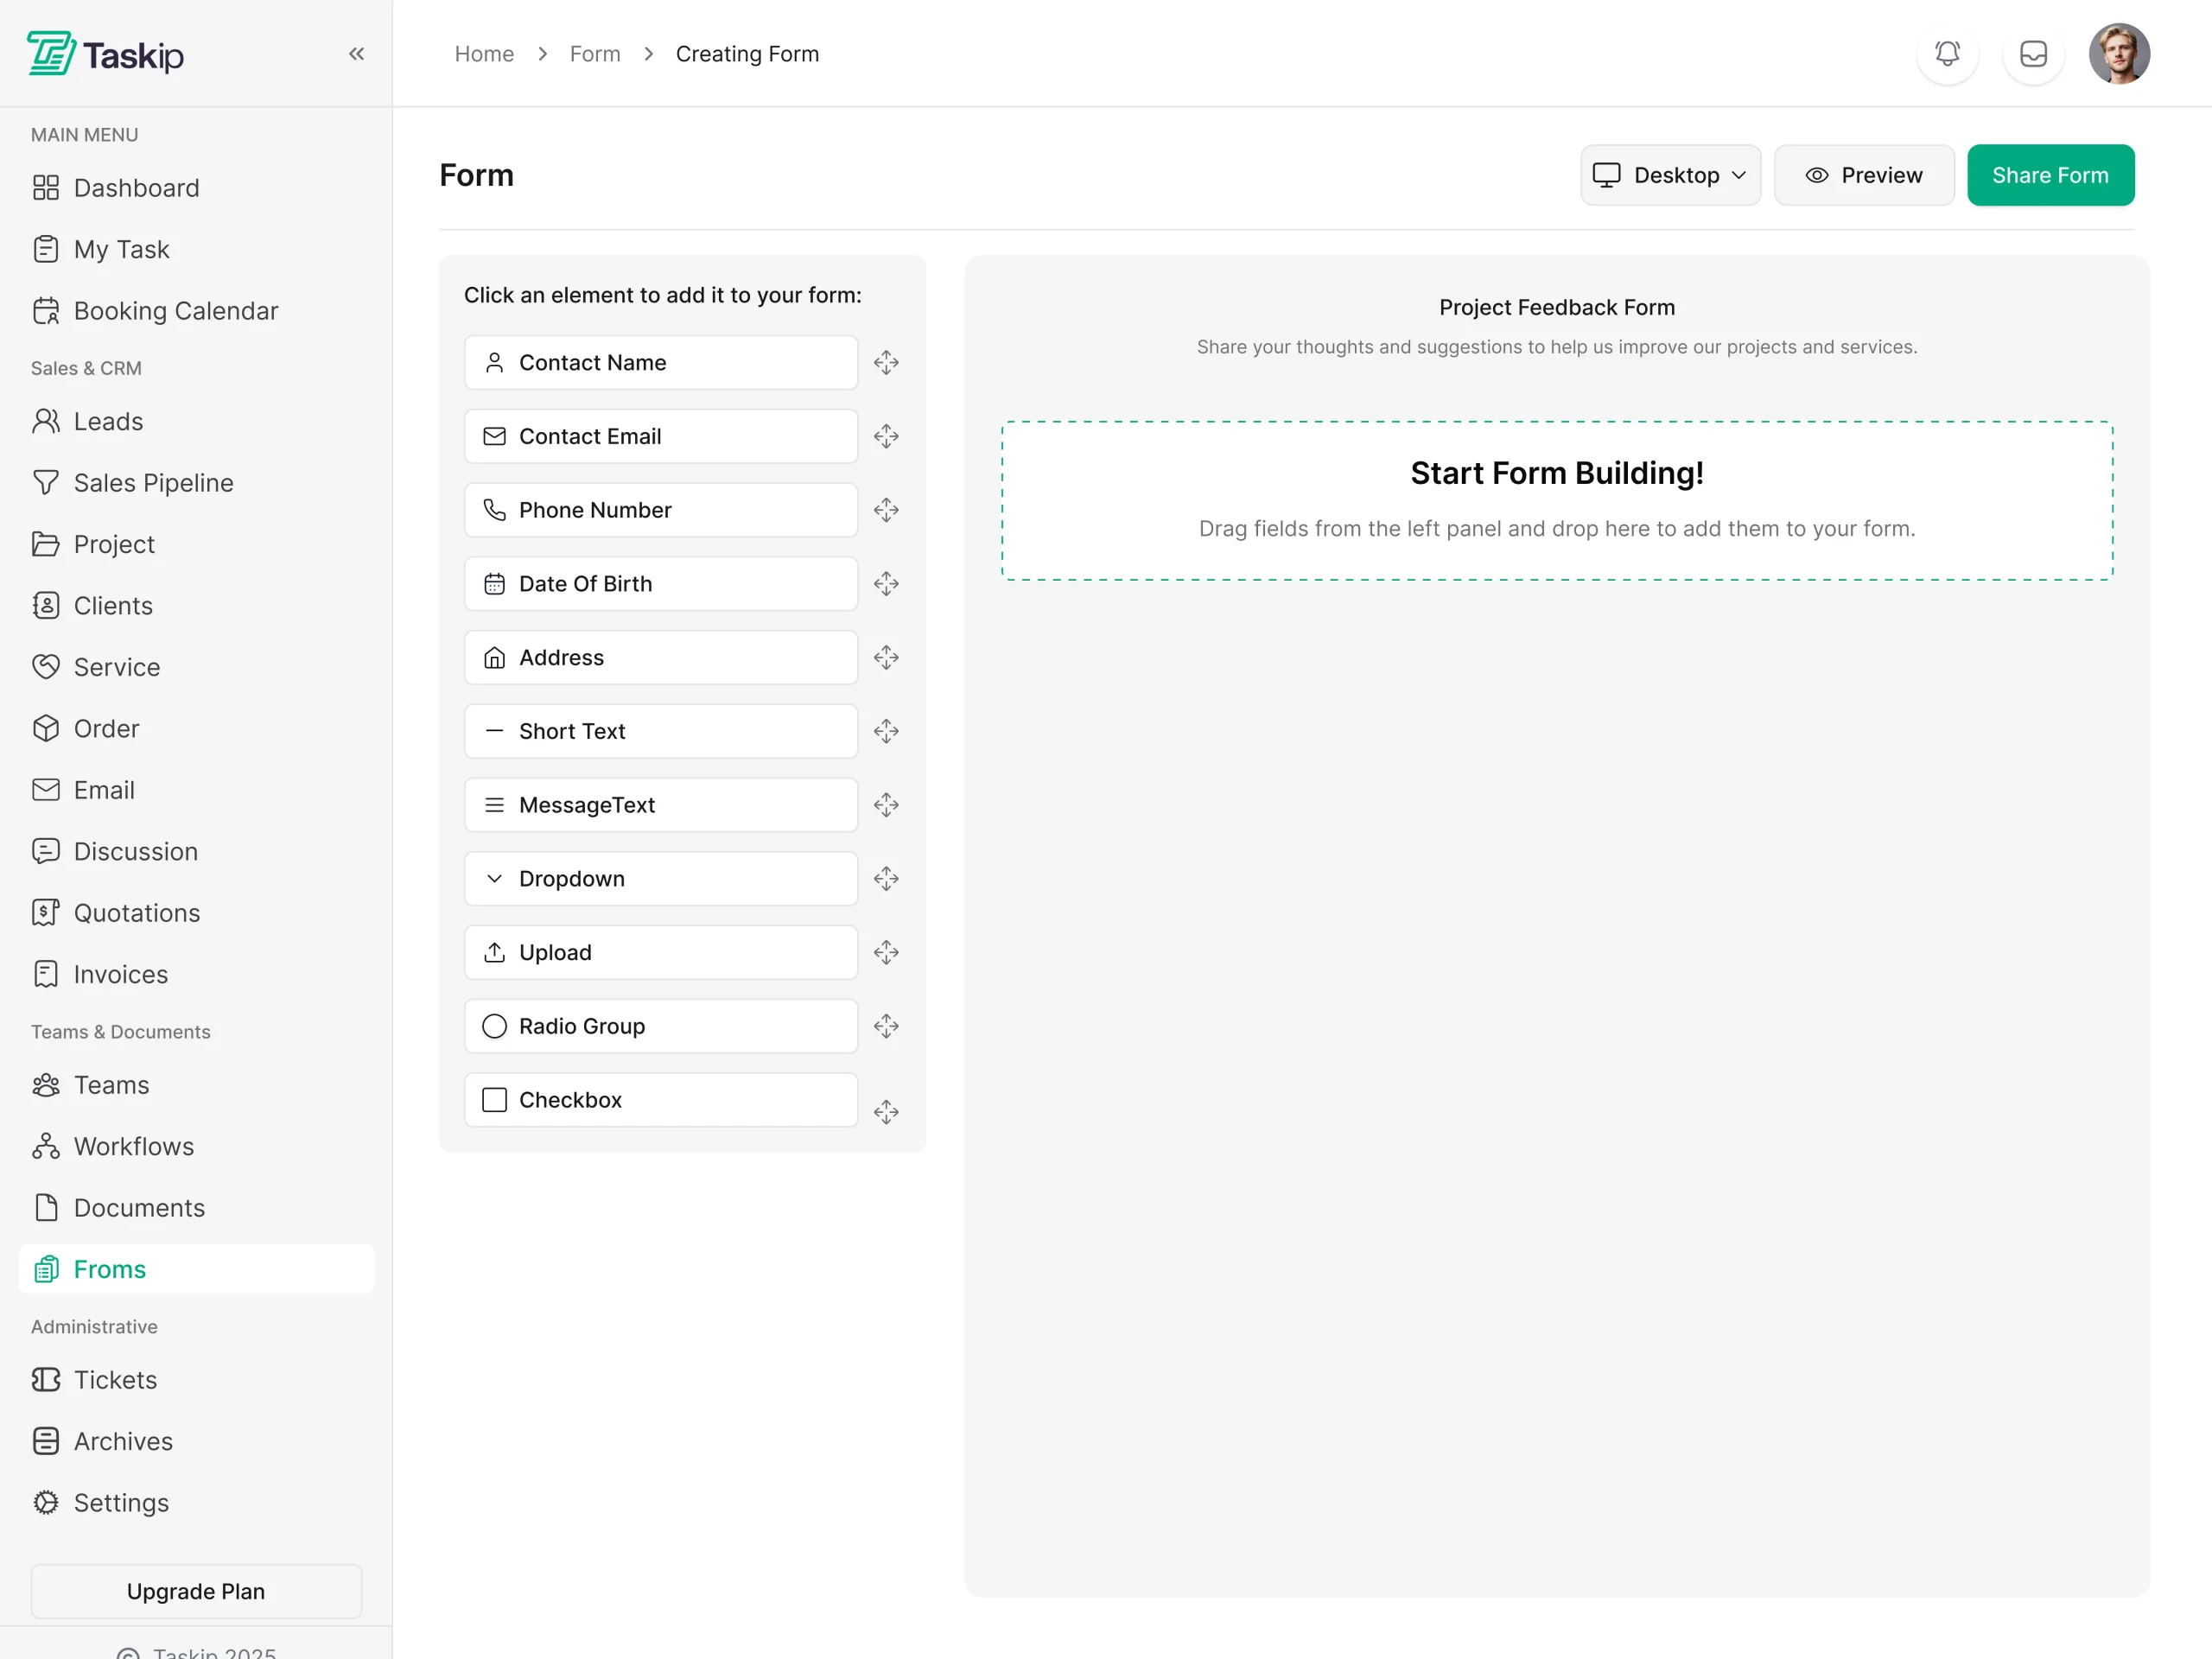The width and height of the screenshot is (2212, 1659).
Task: Open the inbox tray icon
Action: click(x=2033, y=54)
